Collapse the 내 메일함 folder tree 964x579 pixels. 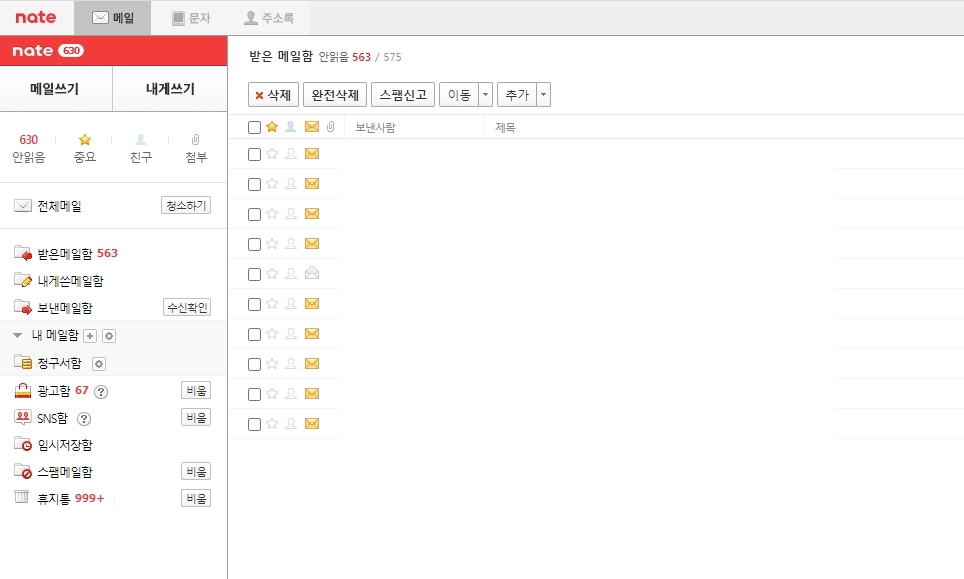click(16, 336)
